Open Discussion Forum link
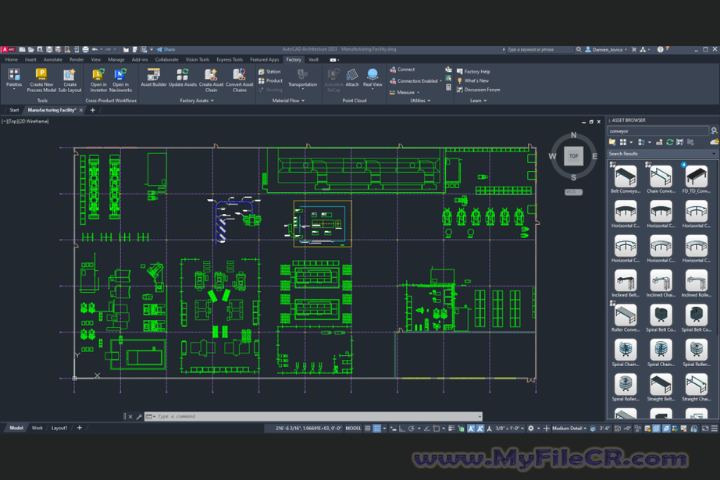 point(478,90)
